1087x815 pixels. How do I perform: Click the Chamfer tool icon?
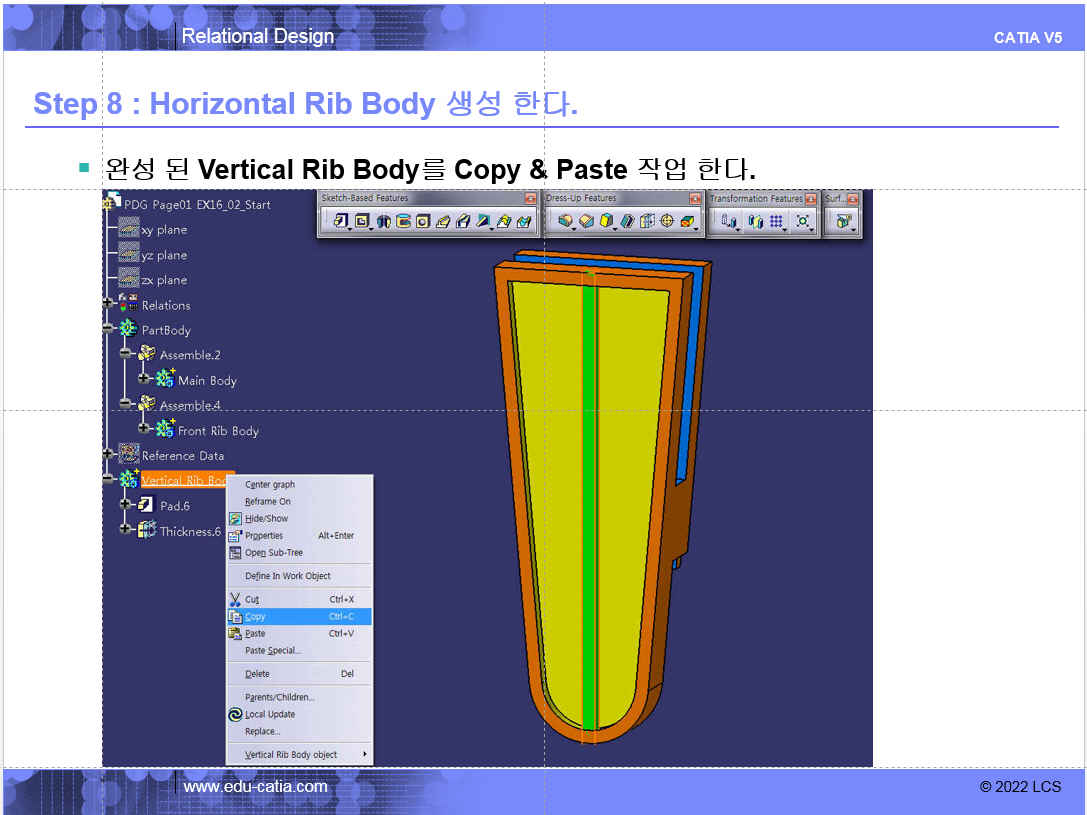point(586,221)
